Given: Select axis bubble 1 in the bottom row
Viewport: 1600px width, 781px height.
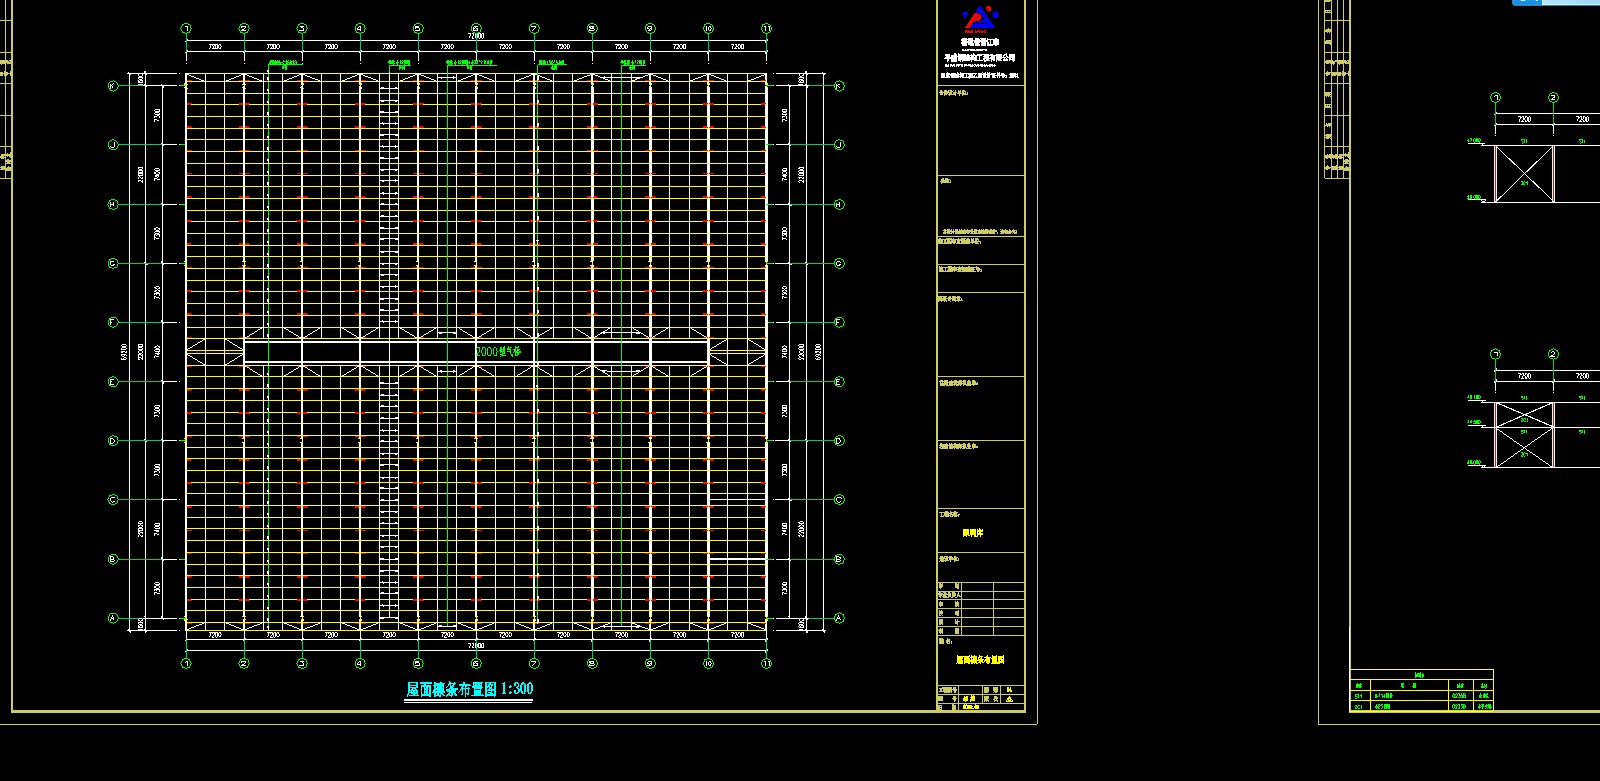Looking at the screenshot, I should pos(186,663).
